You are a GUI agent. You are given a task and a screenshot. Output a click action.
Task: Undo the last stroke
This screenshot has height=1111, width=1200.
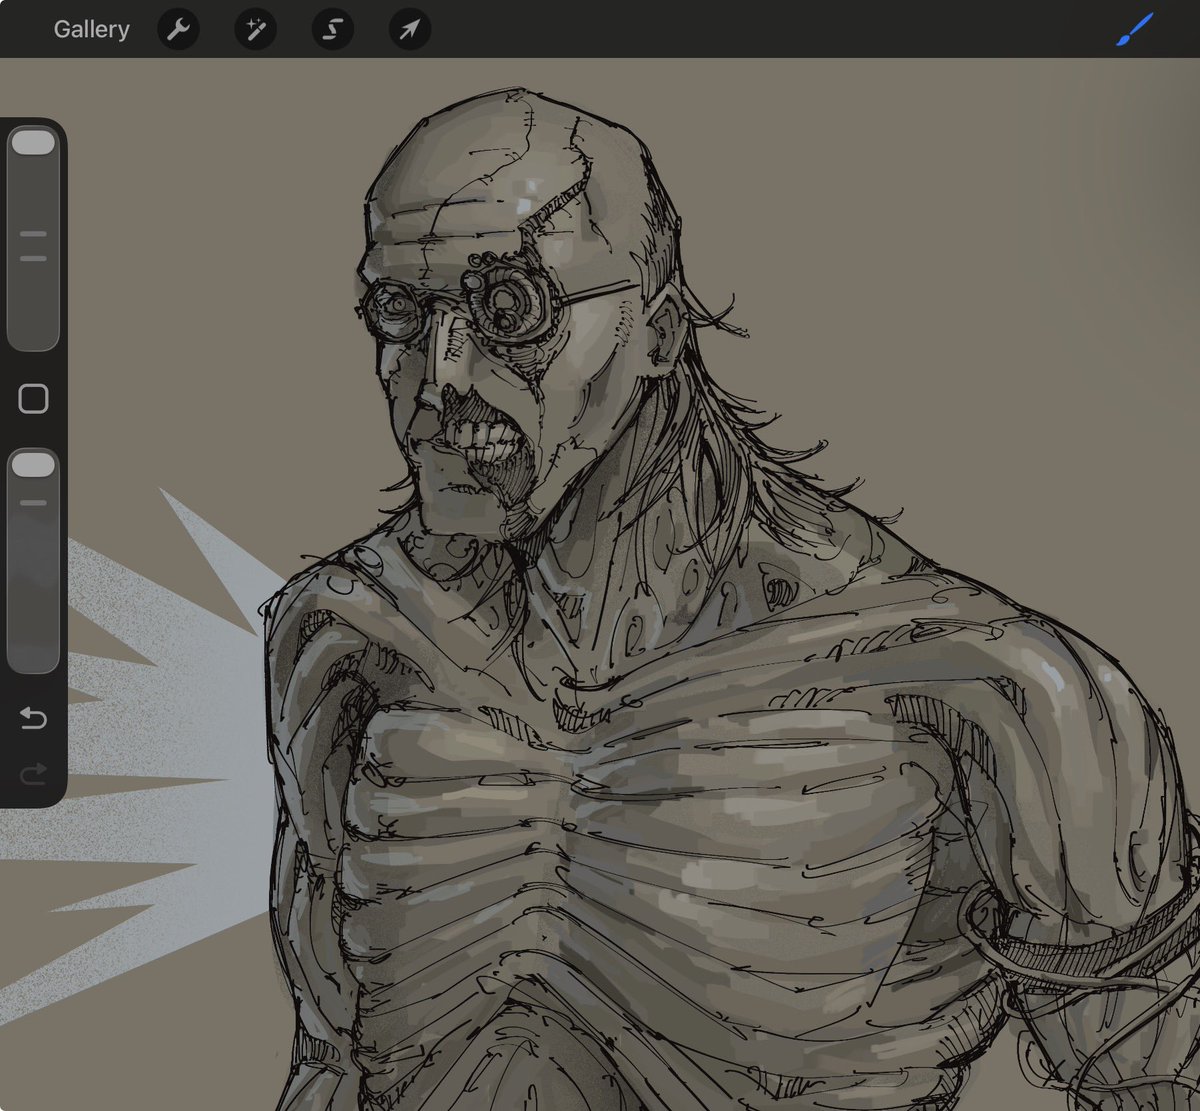[33, 718]
